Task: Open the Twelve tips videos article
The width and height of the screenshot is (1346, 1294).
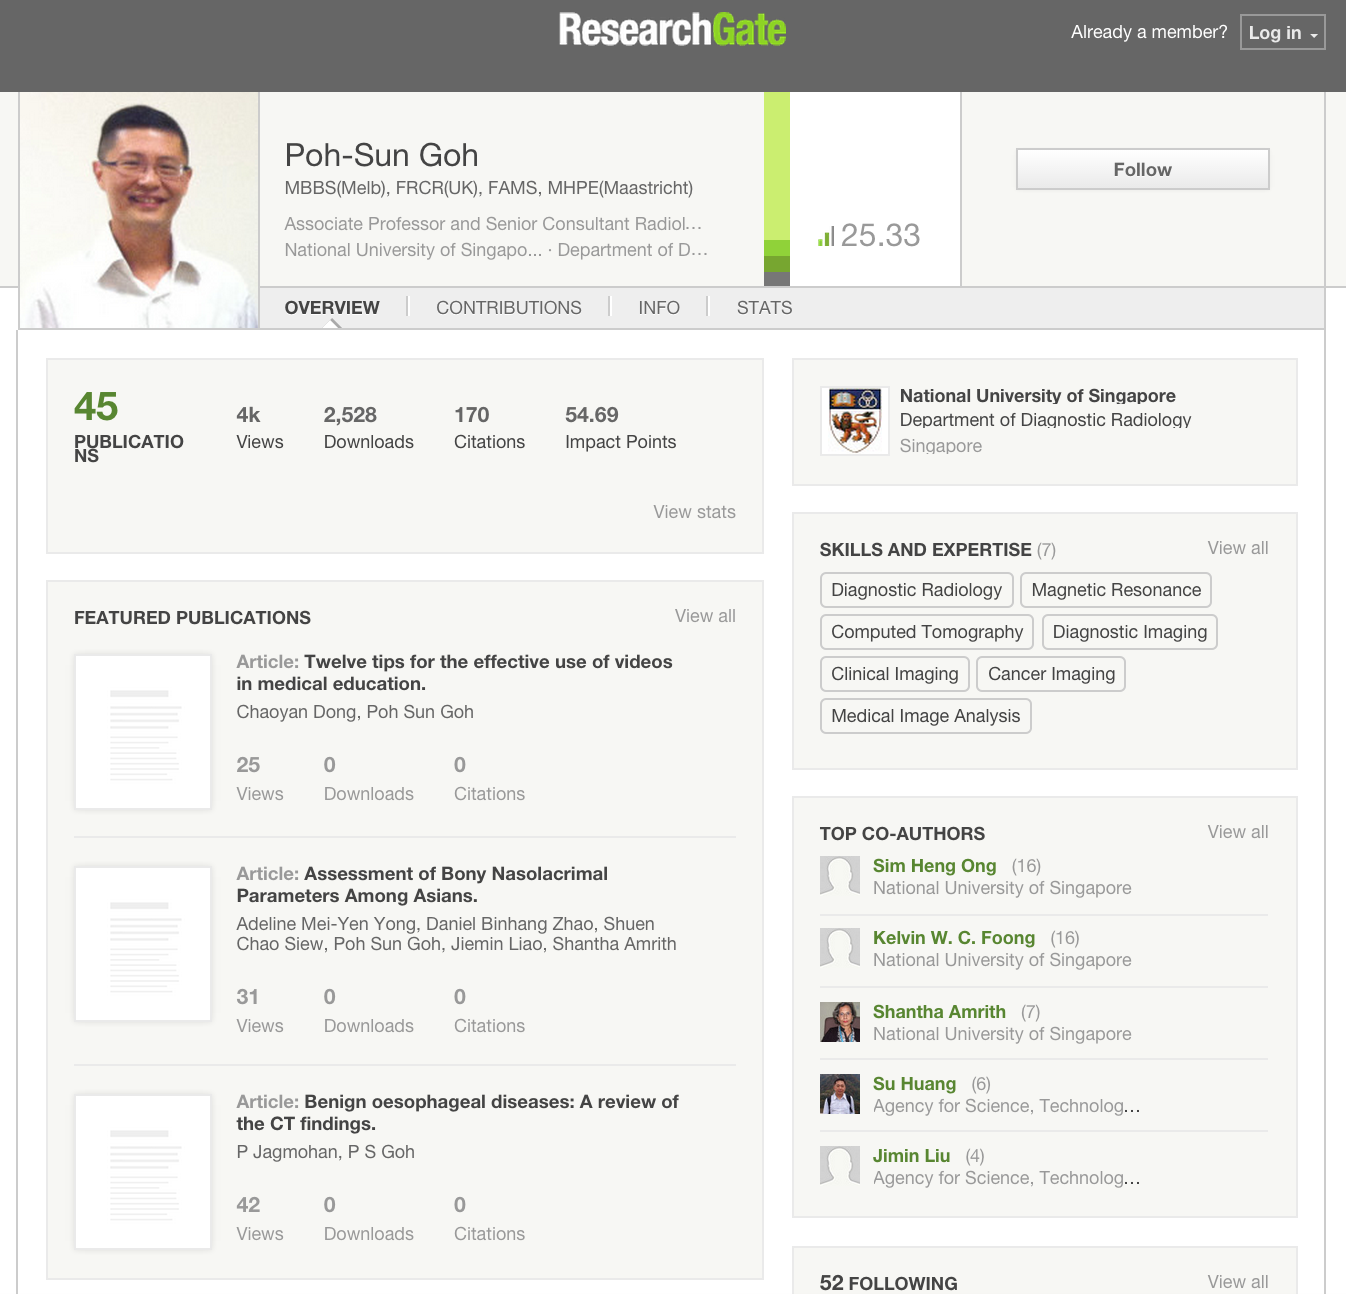Action: (x=454, y=673)
